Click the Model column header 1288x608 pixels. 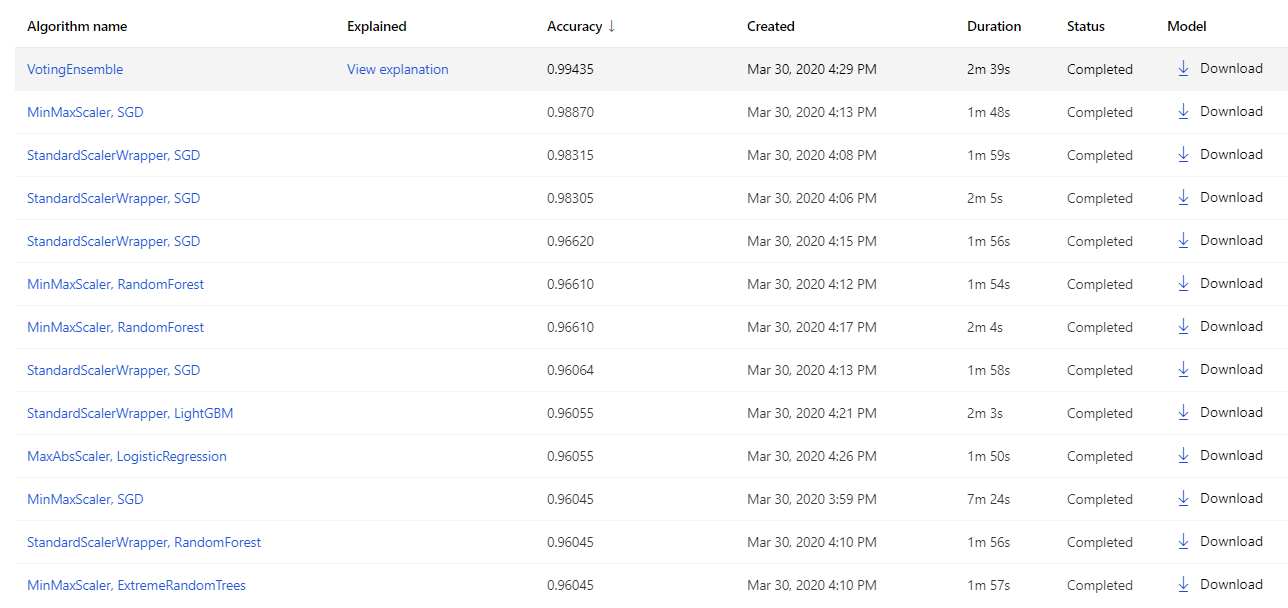[1186, 26]
